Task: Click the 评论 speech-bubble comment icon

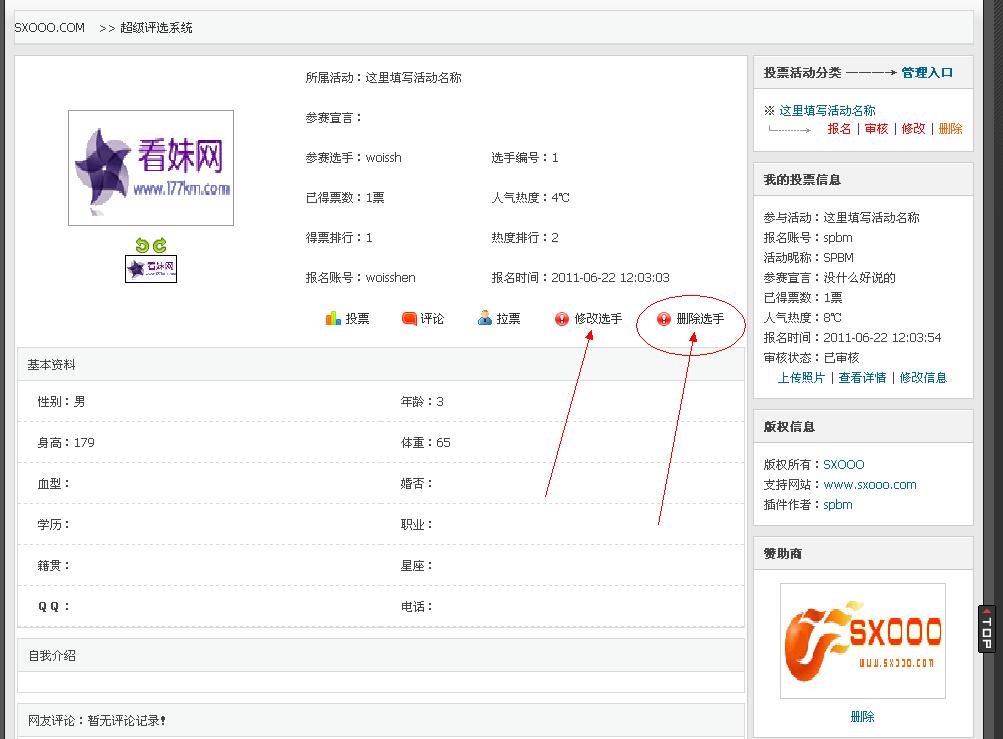Action: click(x=409, y=319)
